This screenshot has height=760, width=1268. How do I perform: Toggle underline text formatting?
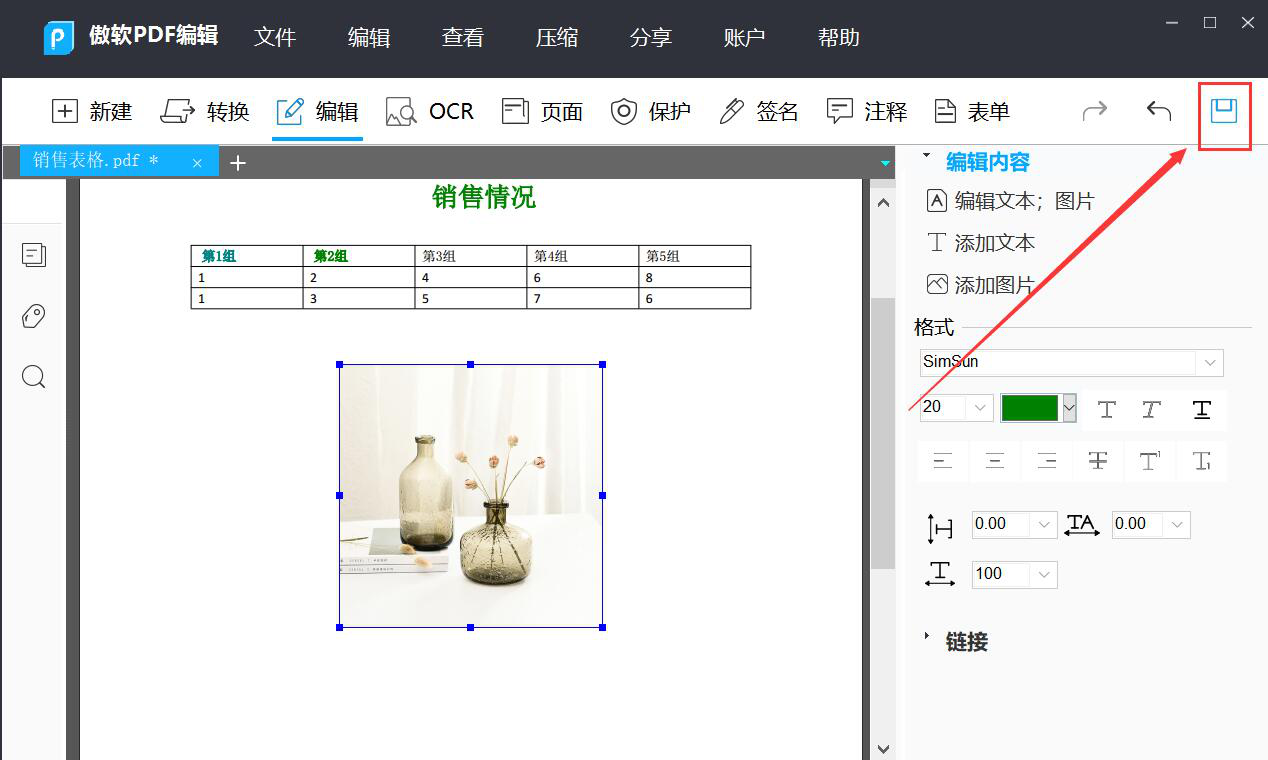1202,409
